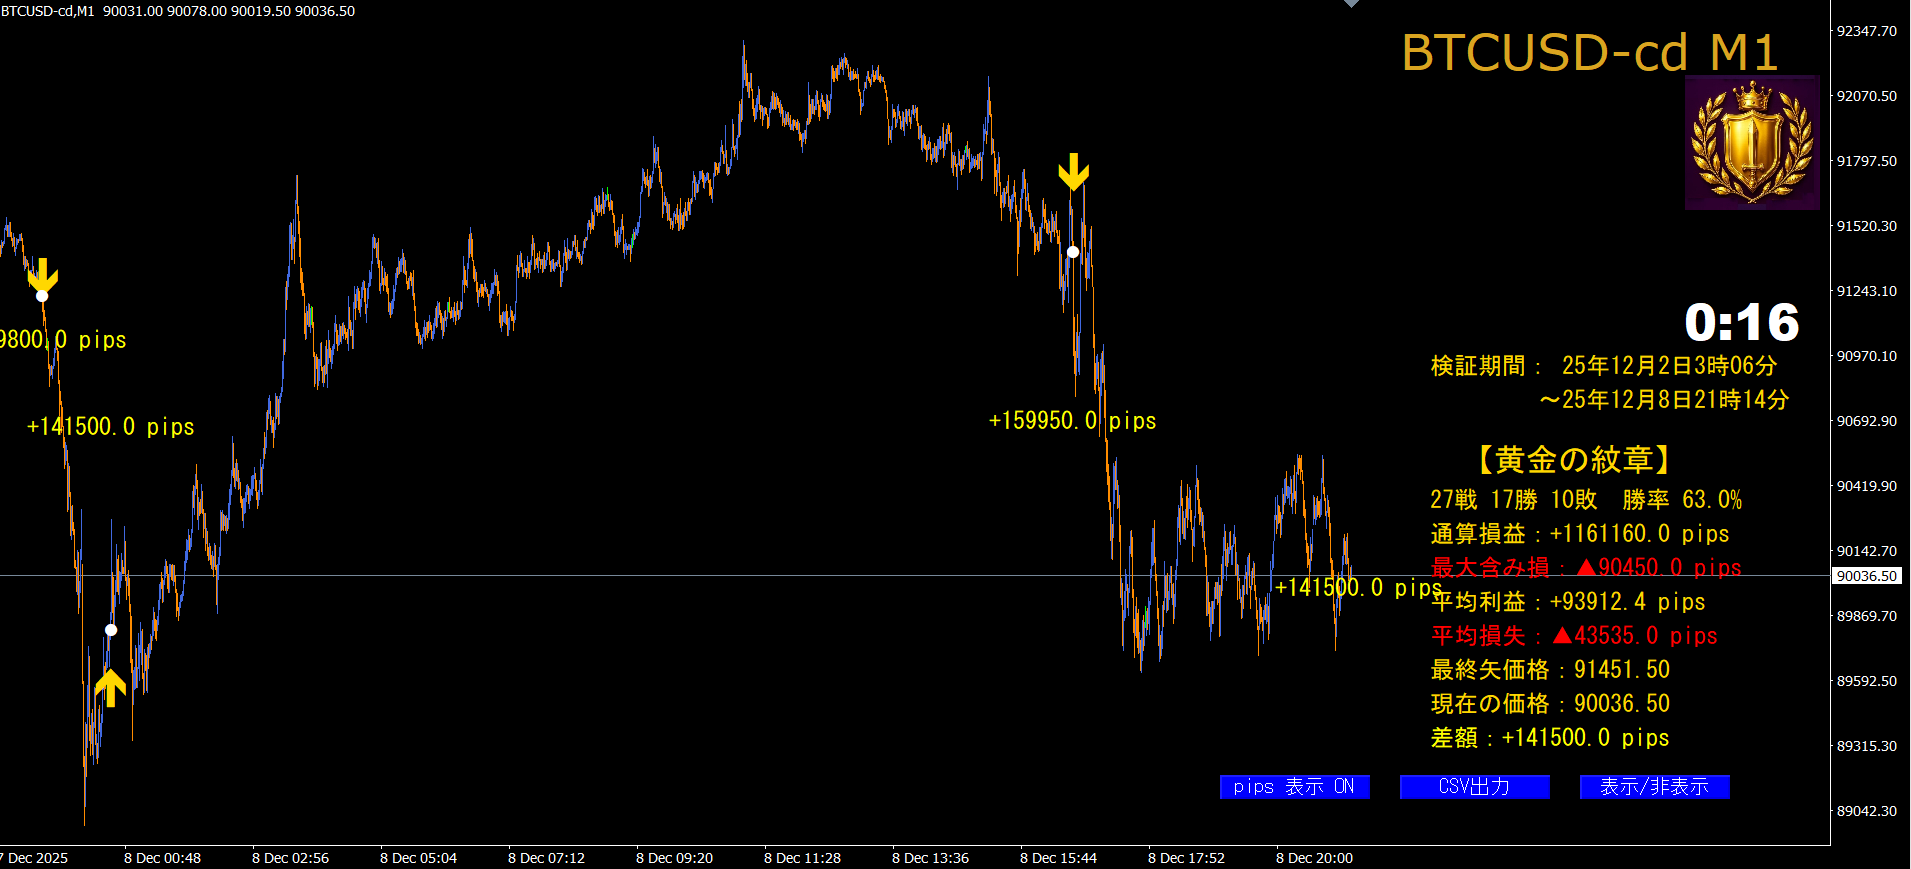
Task: Select yellow down arrow beside the 9800.0 pips label
Action: [x=42, y=274]
